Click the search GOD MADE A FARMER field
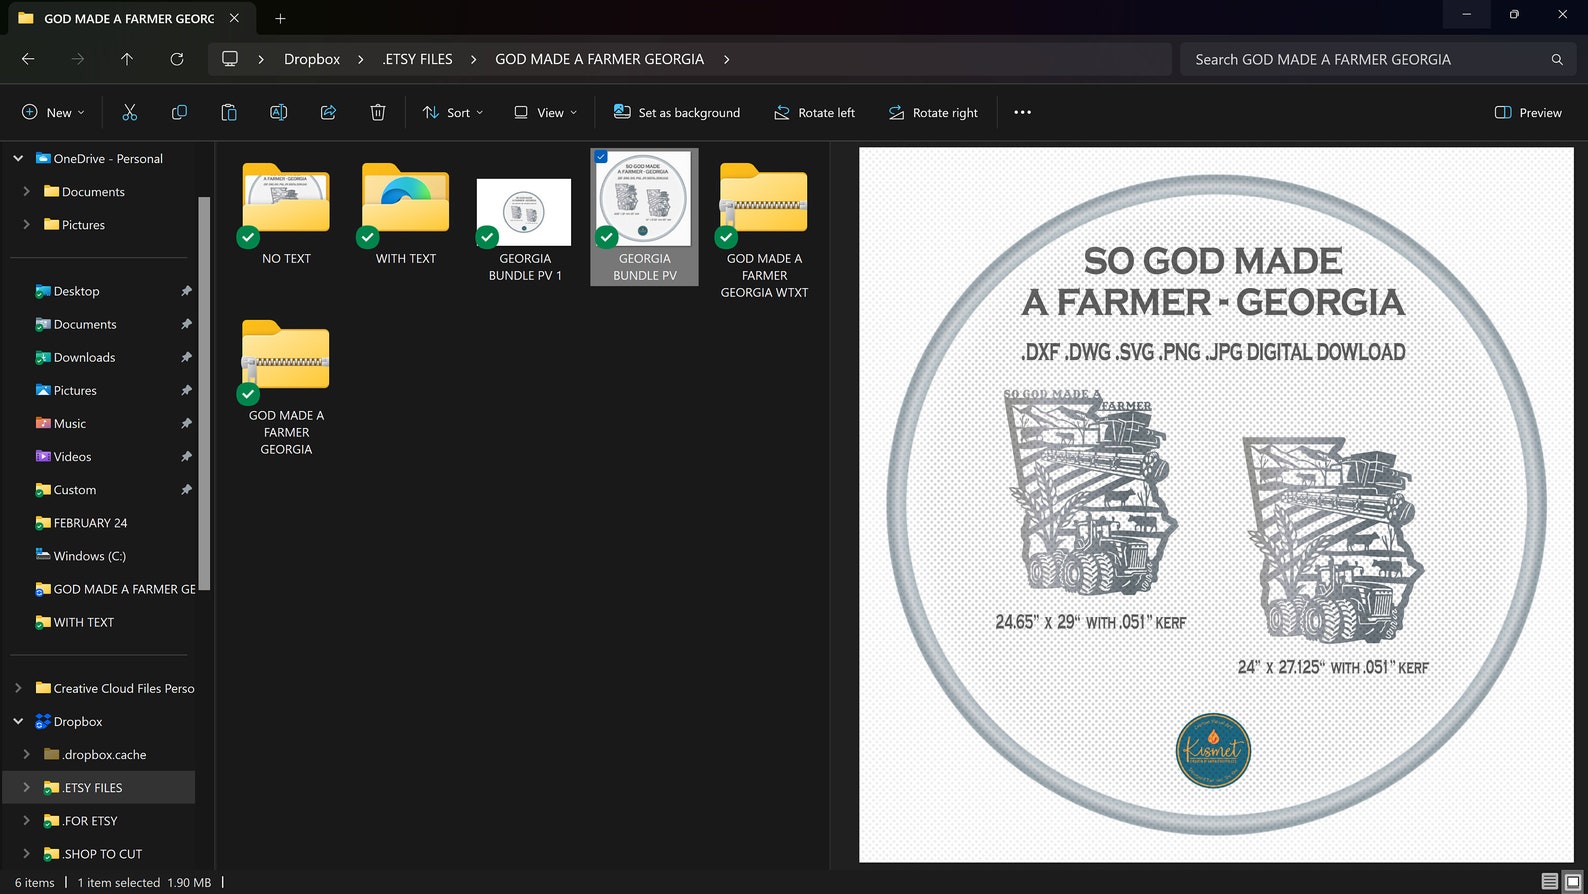The width and height of the screenshot is (1588, 894). pos(1366,59)
